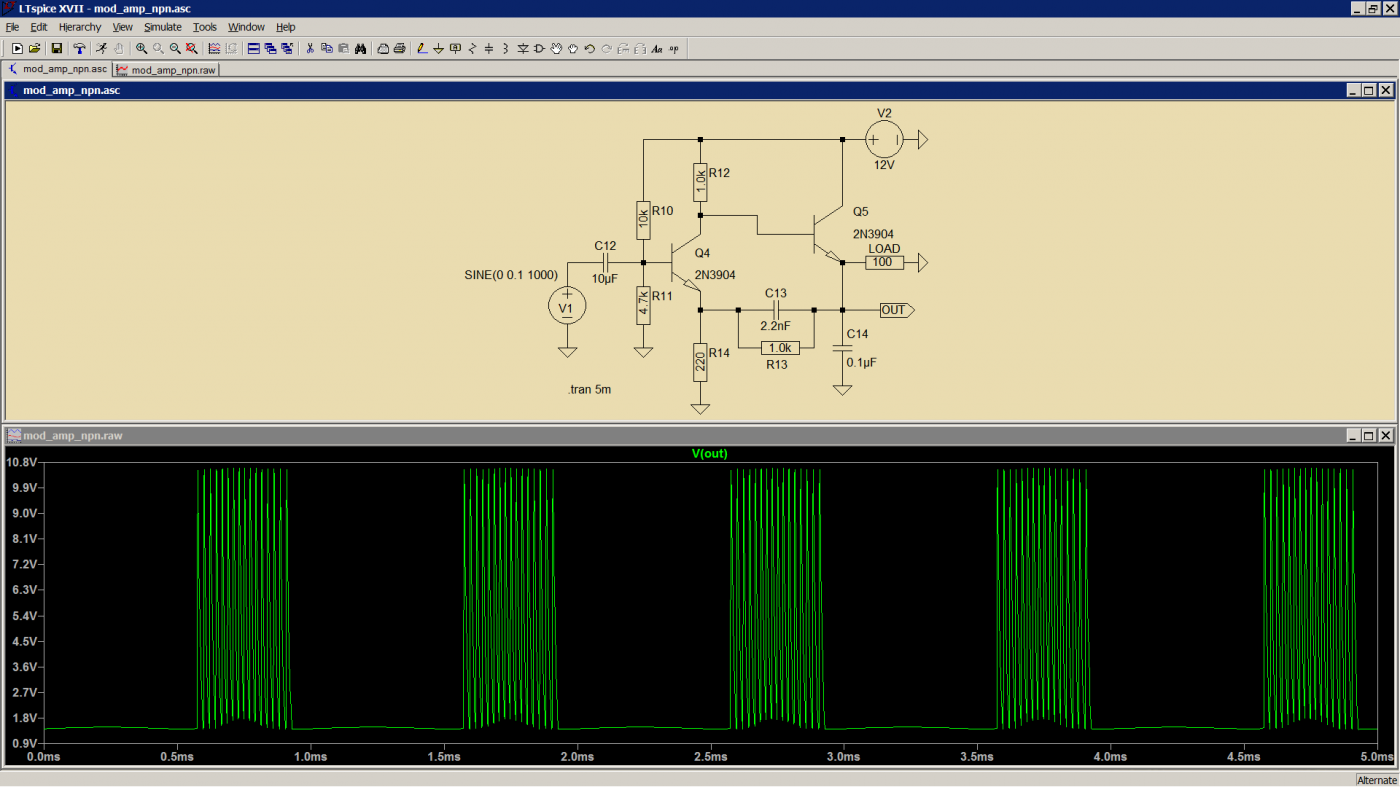Select the Draw wire pencil tool
The width and height of the screenshot is (1400, 787).
422,48
